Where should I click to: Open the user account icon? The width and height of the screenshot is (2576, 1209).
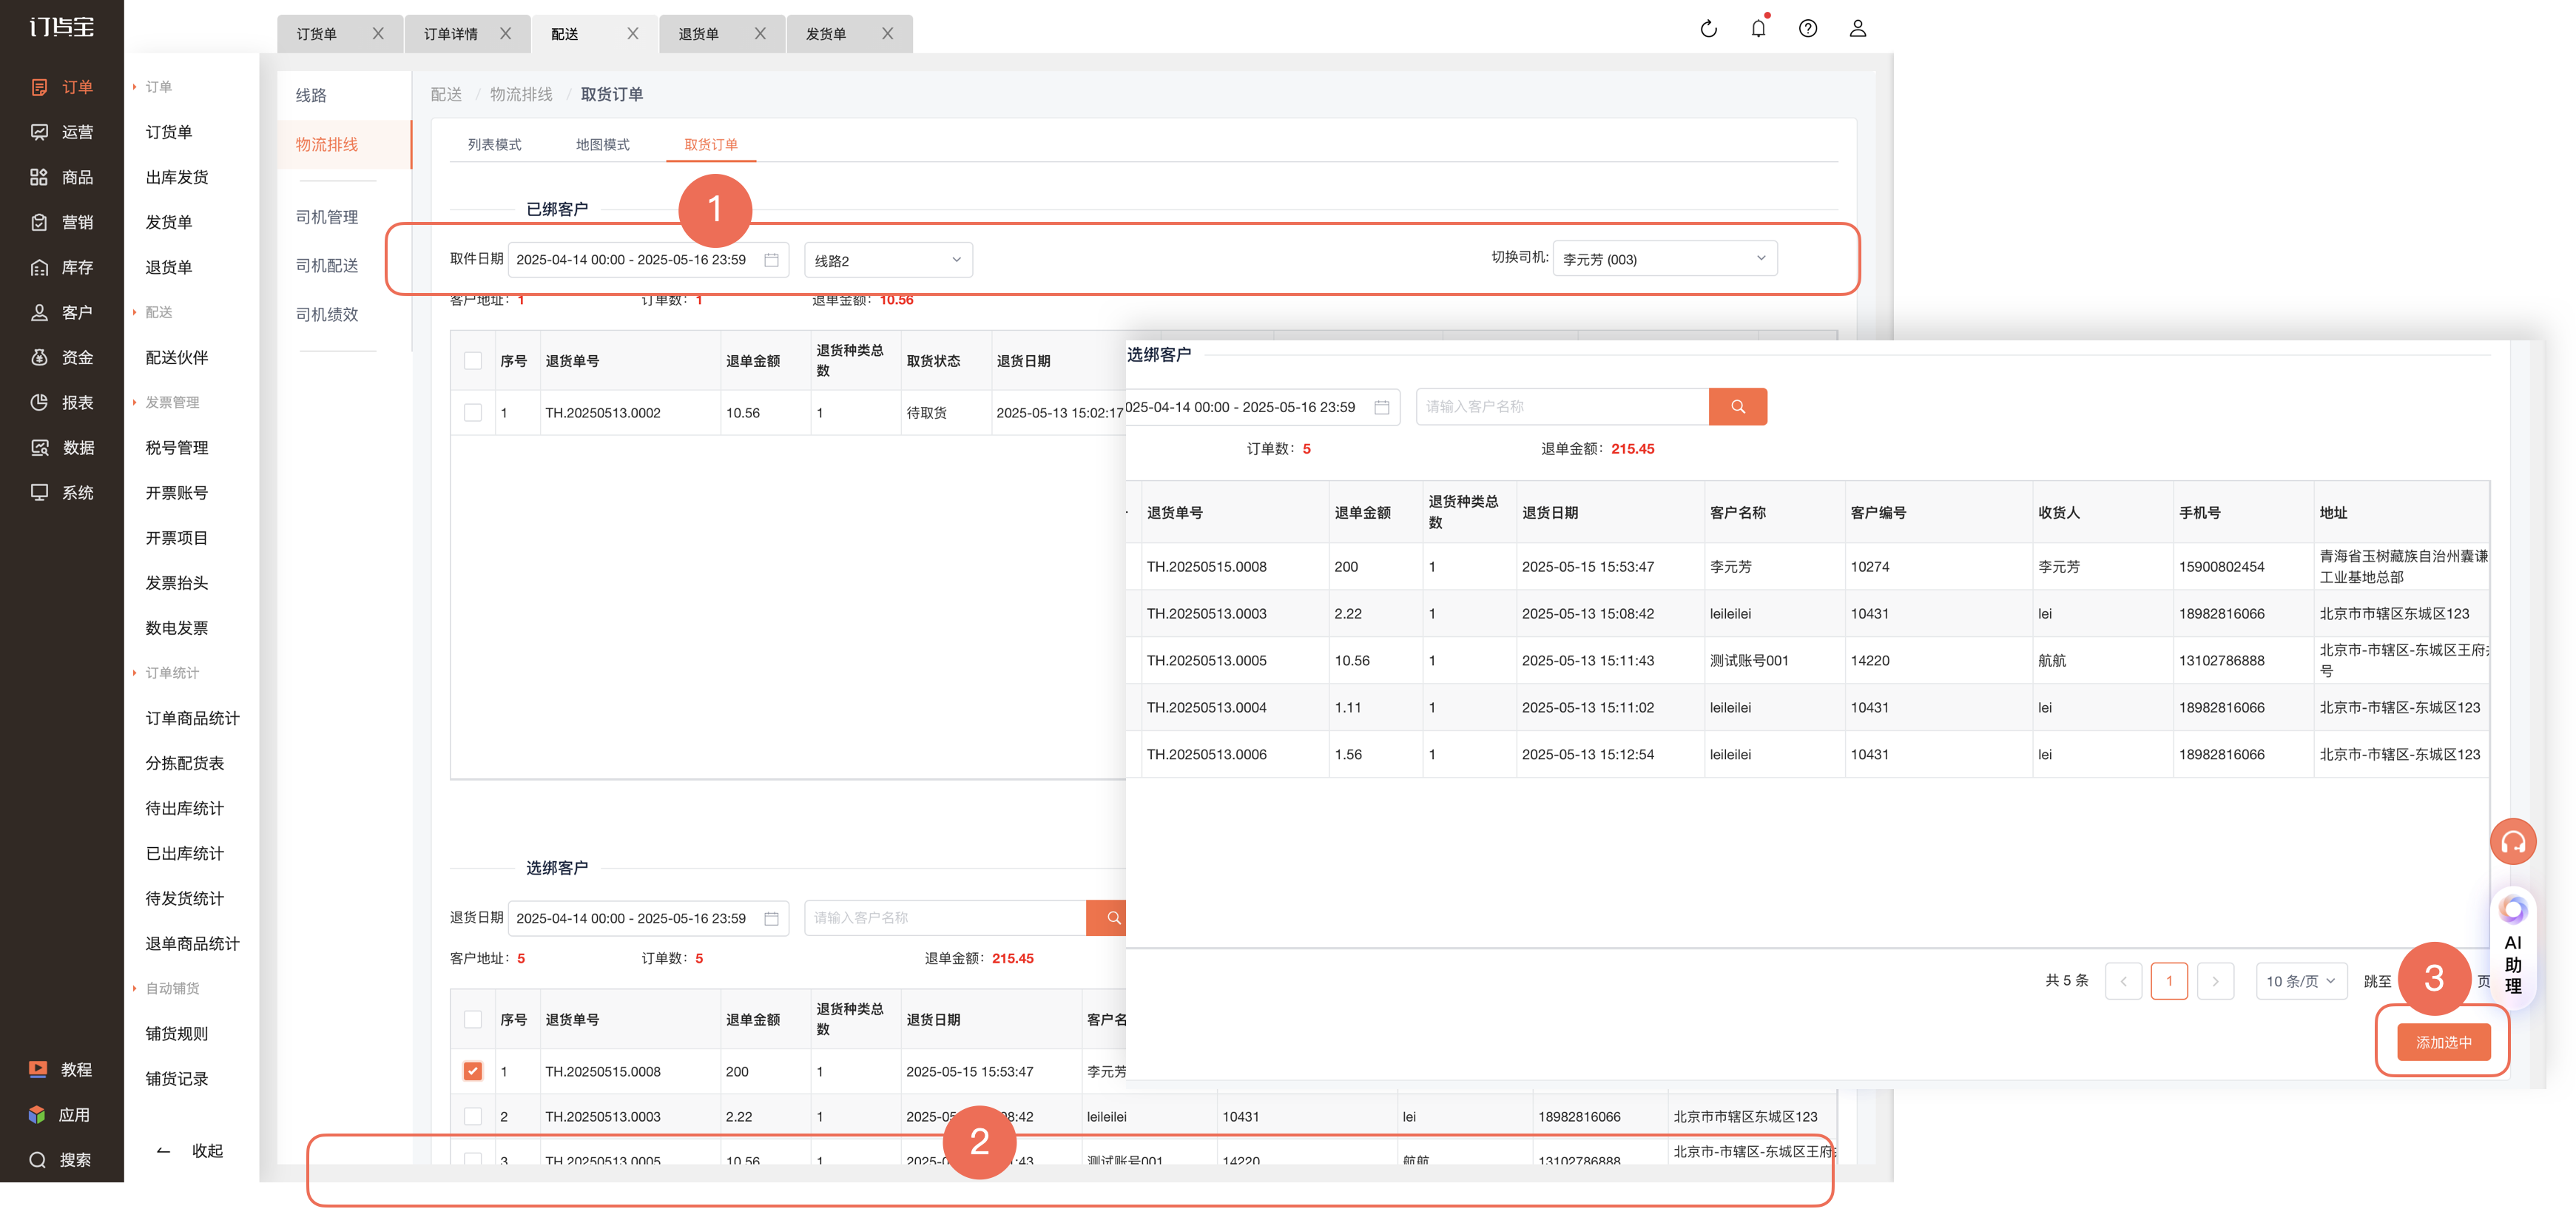pos(1857,29)
